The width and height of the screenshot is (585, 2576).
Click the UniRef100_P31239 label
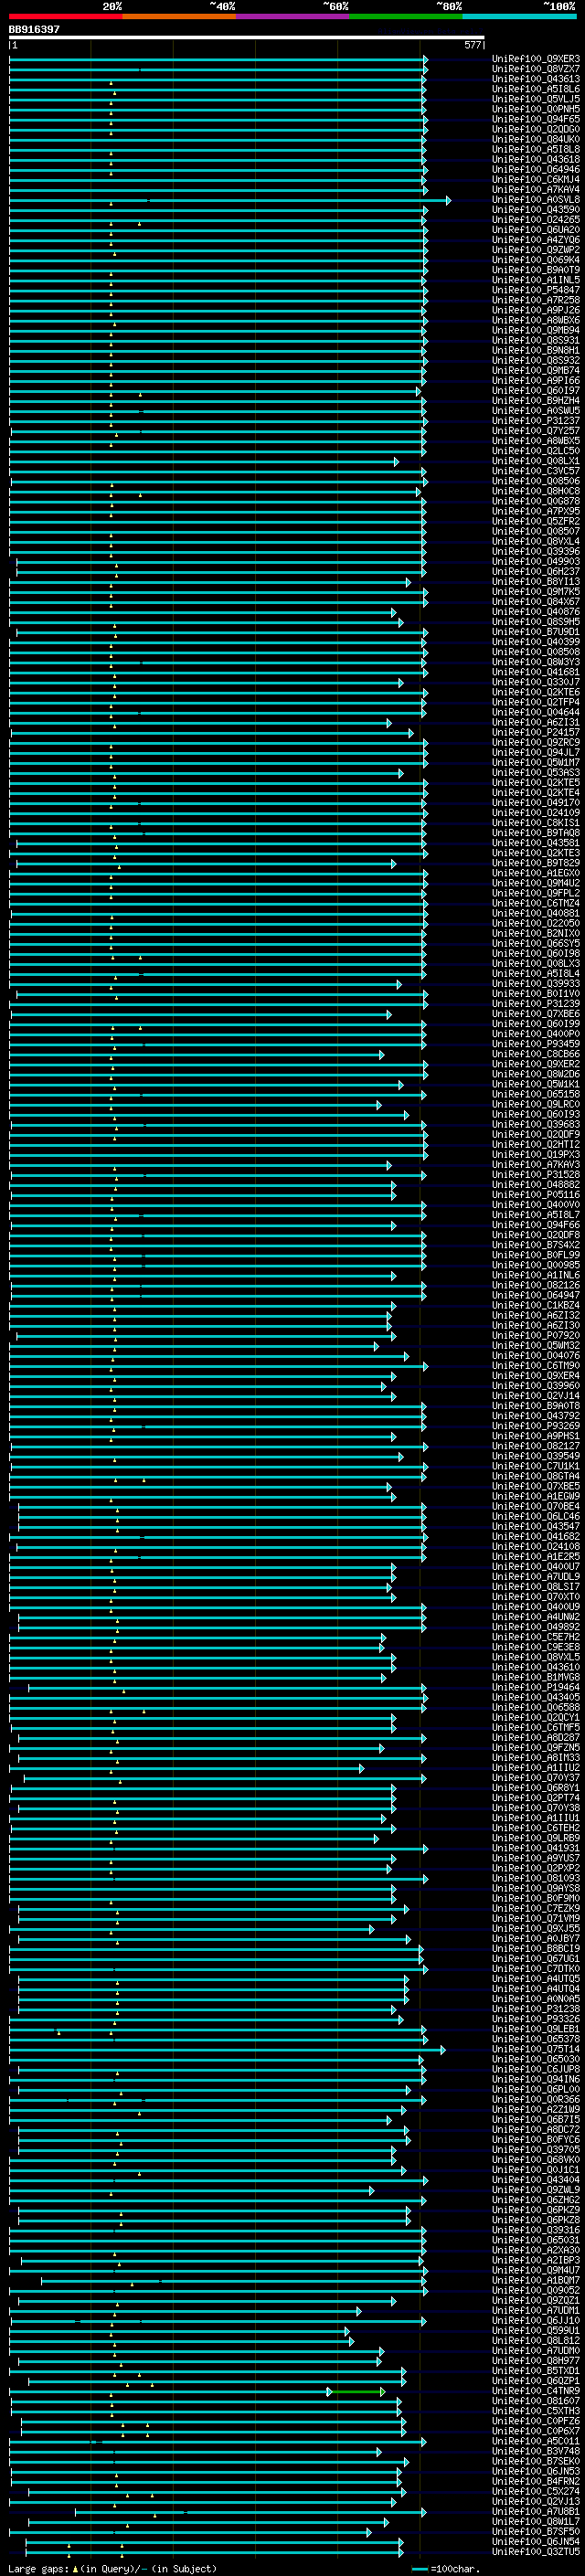tap(536, 1004)
